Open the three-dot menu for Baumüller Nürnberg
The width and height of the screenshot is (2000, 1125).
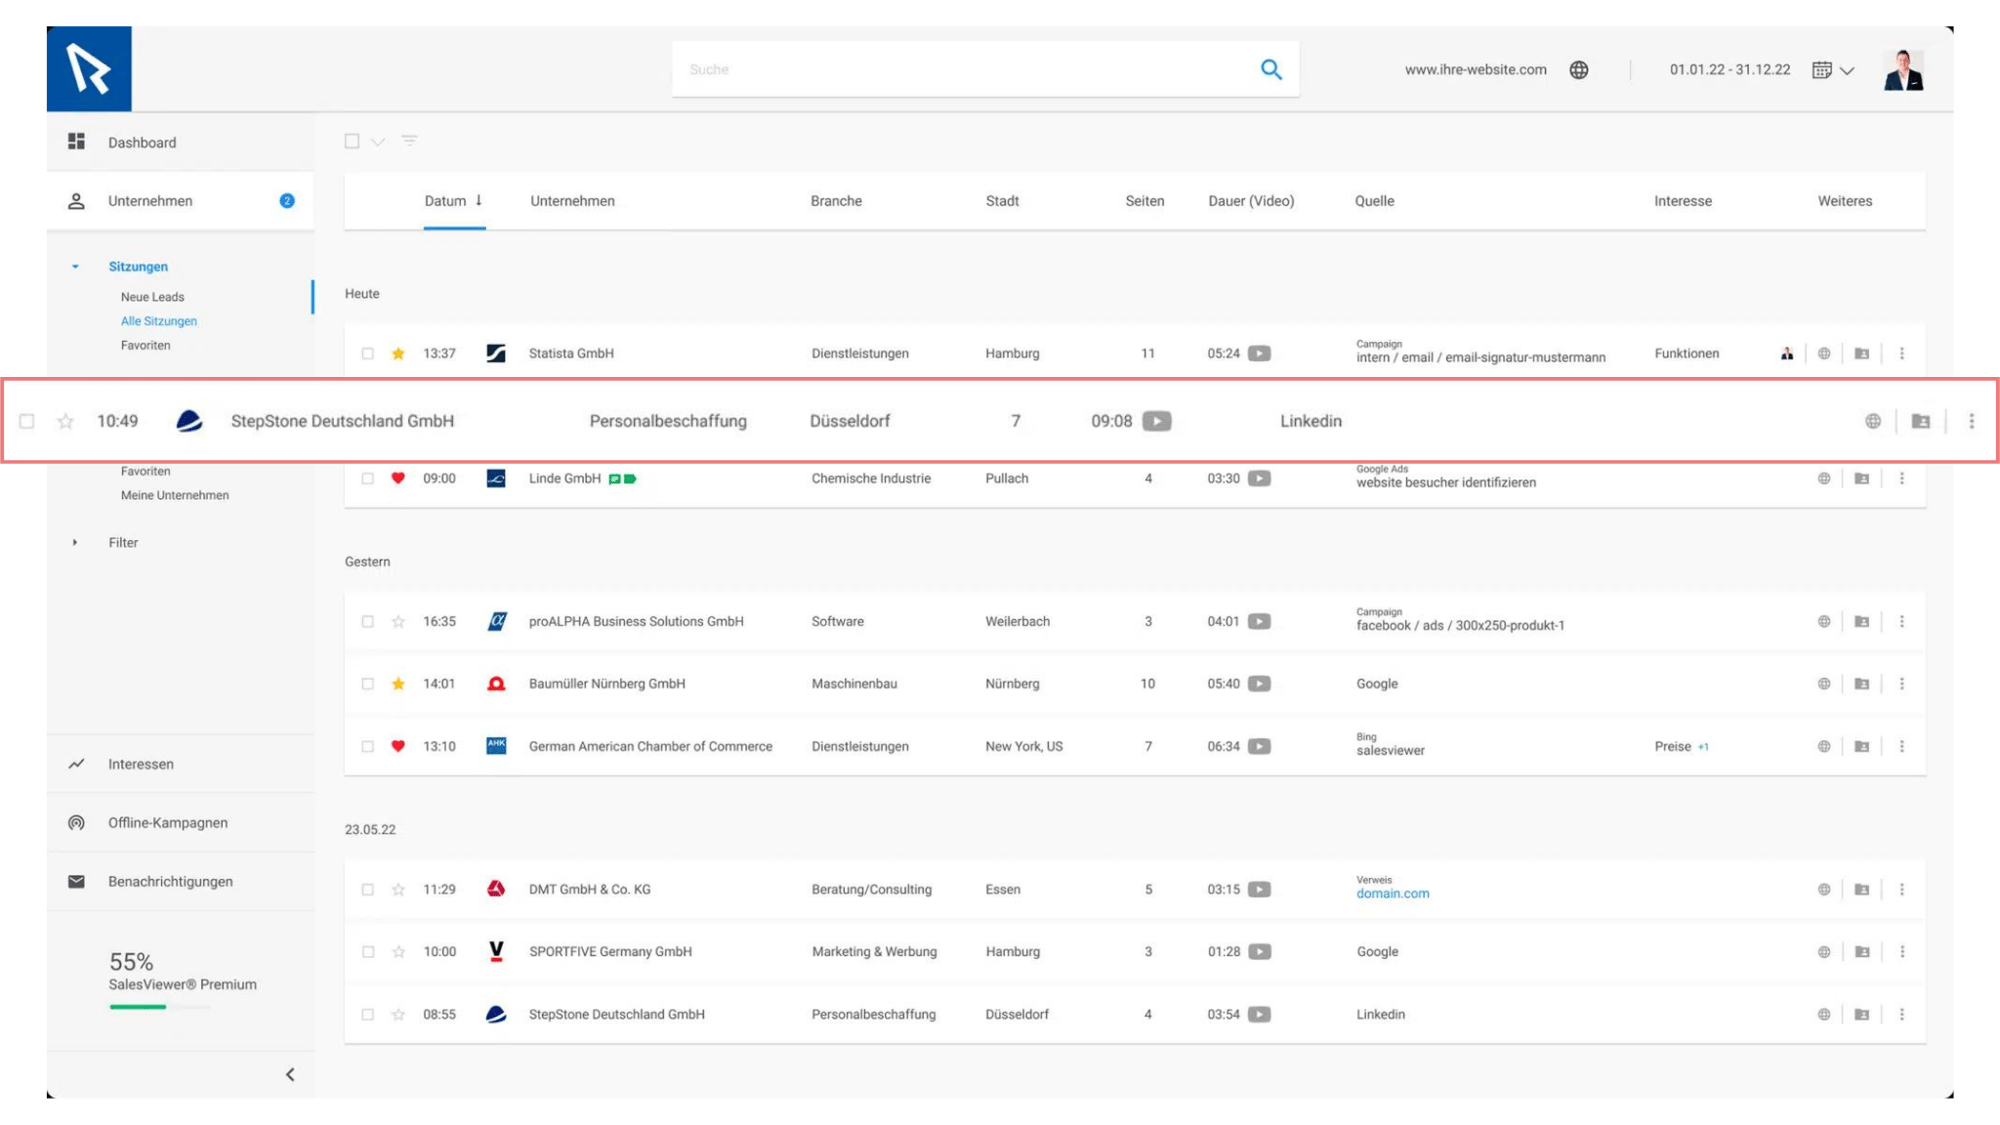click(x=1902, y=684)
